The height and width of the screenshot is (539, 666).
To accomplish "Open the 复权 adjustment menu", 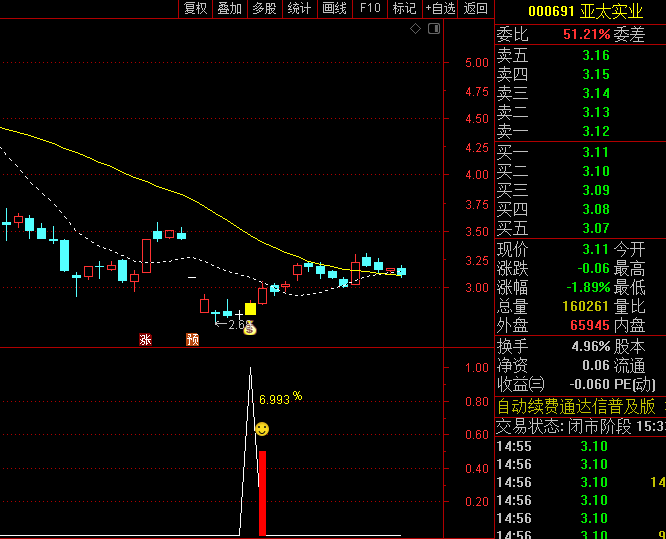I will (195, 8).
